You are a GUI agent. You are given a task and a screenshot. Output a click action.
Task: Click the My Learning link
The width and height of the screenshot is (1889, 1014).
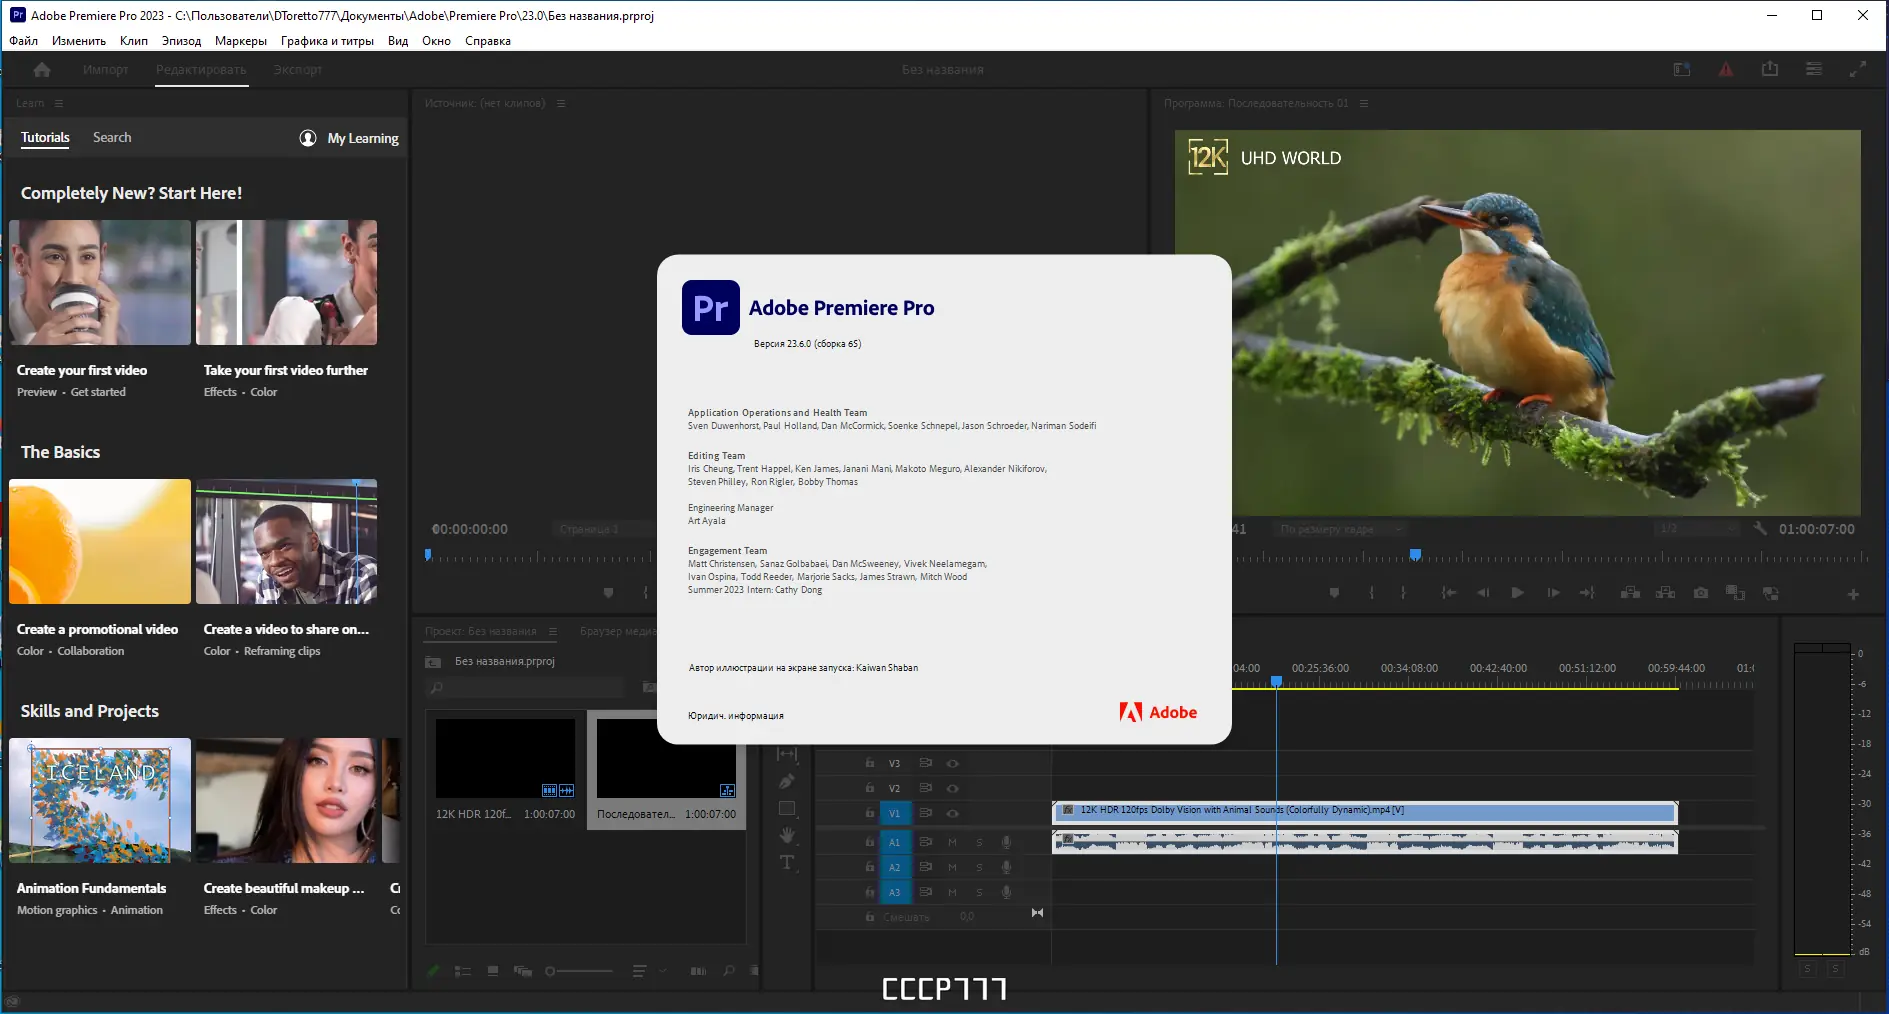(x=350, y=138)
